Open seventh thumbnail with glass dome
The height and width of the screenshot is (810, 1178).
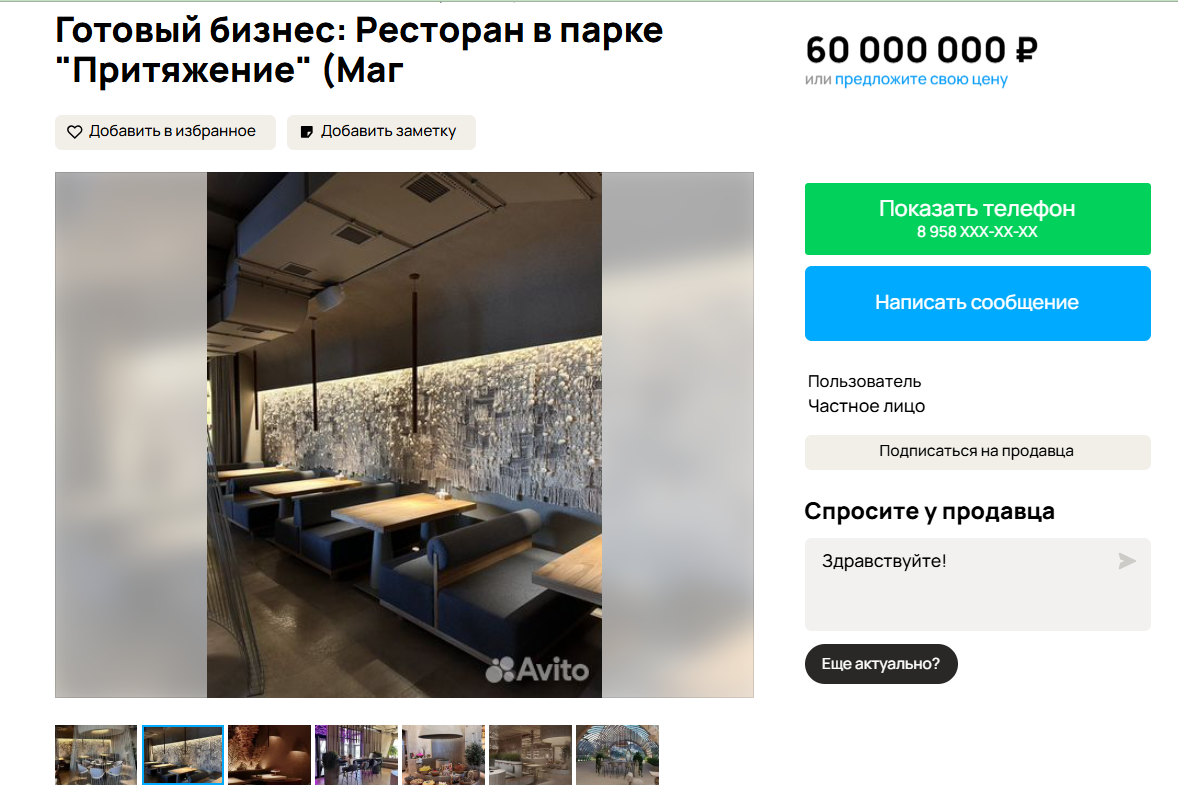(618, 754)
